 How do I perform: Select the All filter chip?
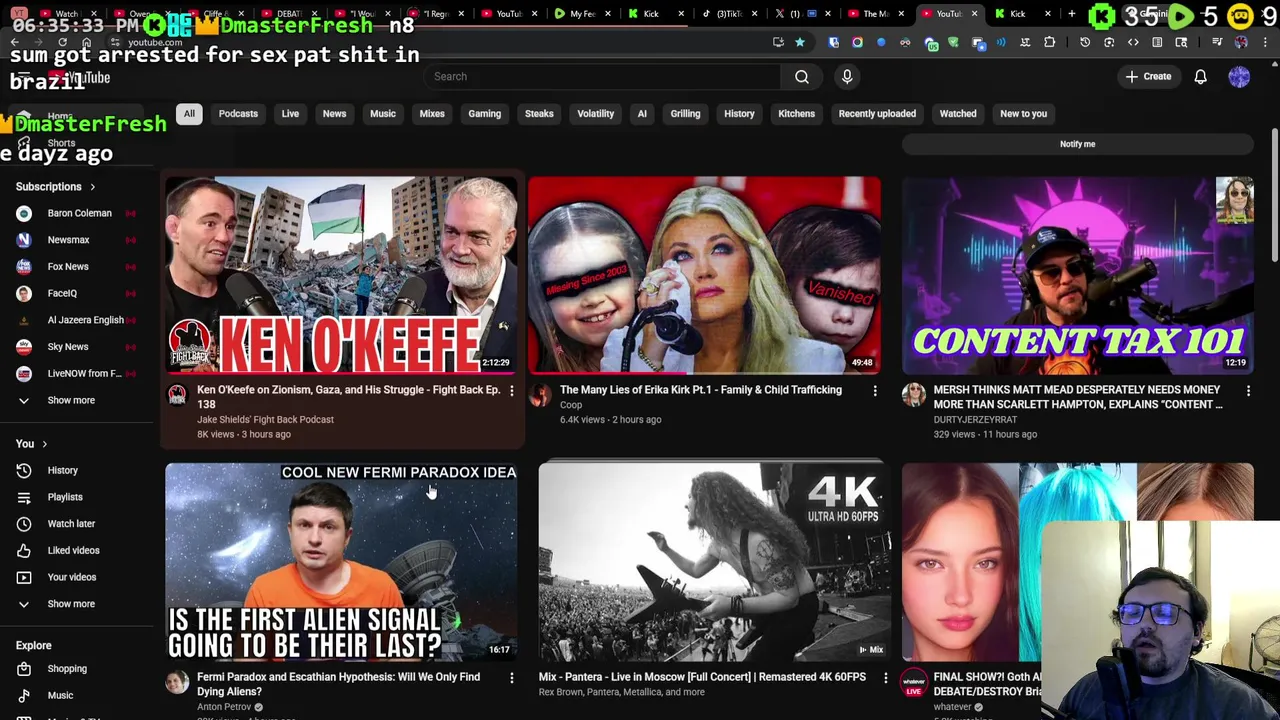(189, 114)
